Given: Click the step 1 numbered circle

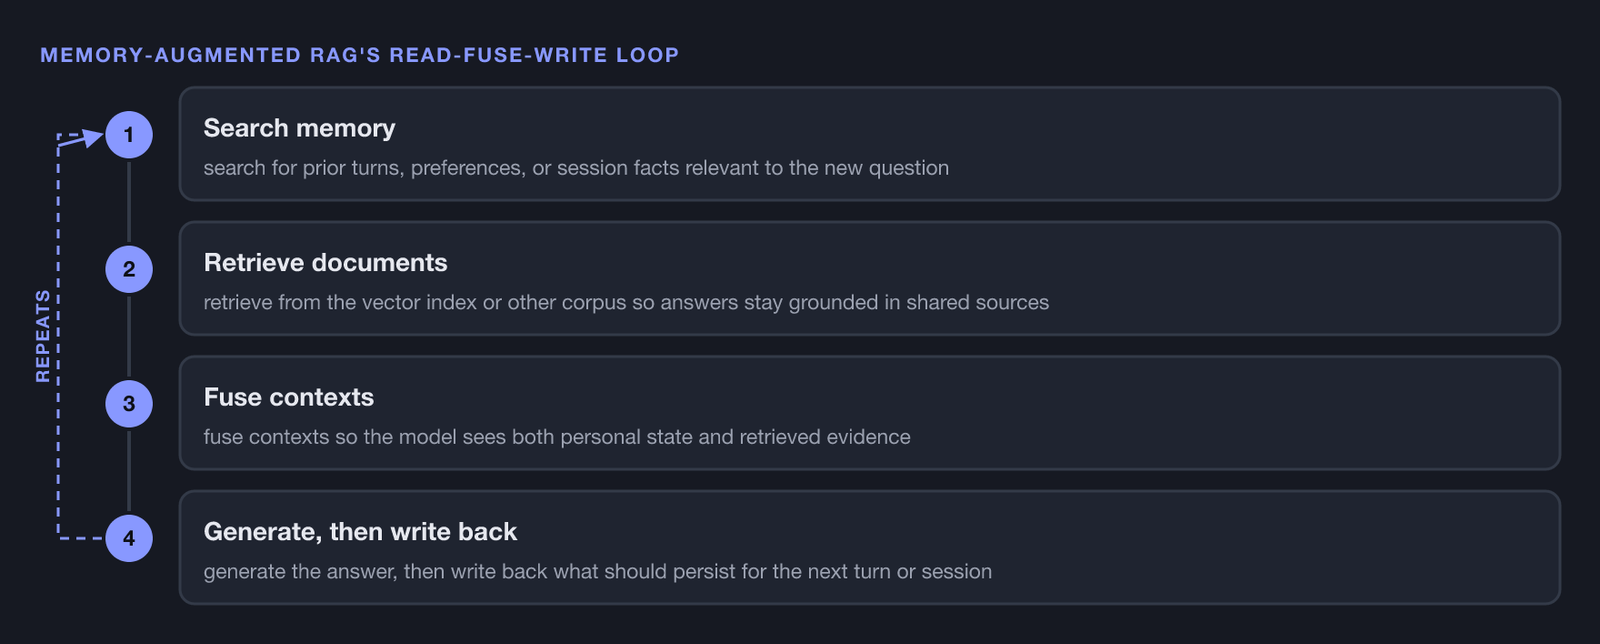Looking at the screenshot, I should click(x=129, y=135).
